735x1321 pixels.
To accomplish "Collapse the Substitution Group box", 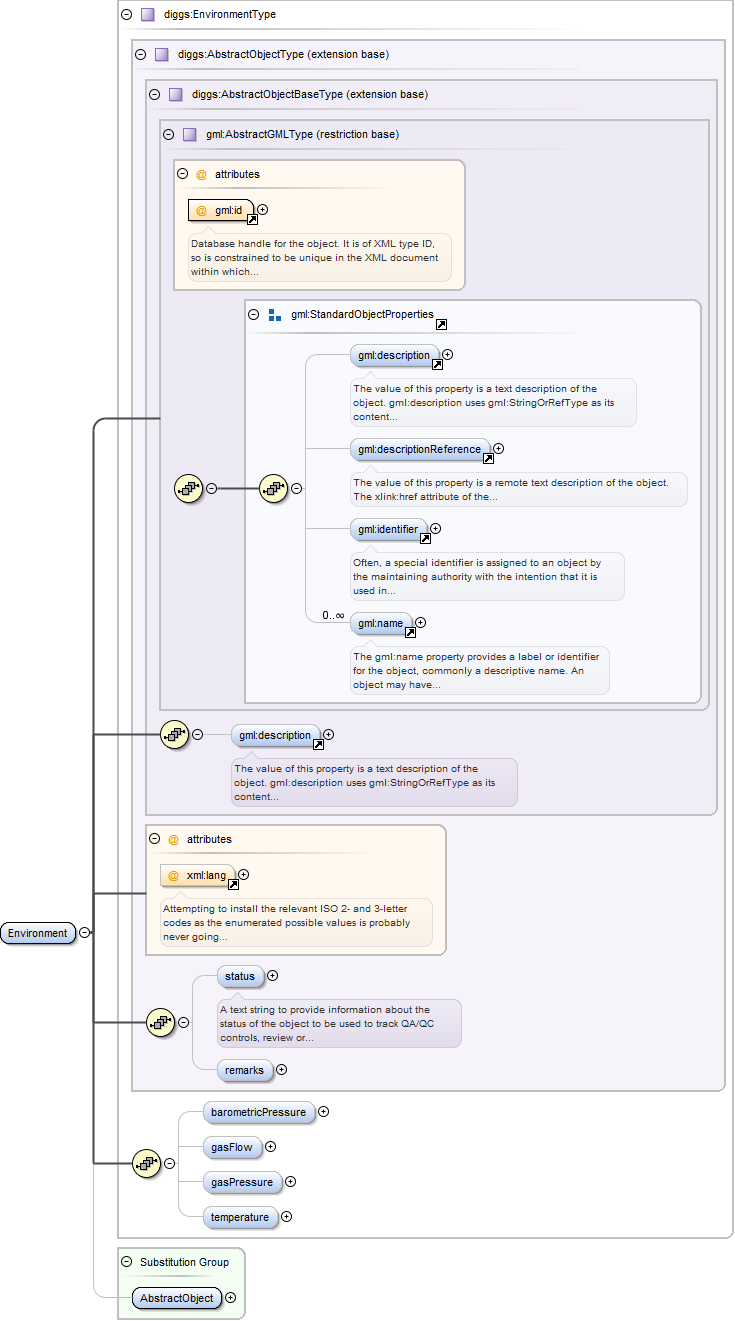I will [126, 1262].
